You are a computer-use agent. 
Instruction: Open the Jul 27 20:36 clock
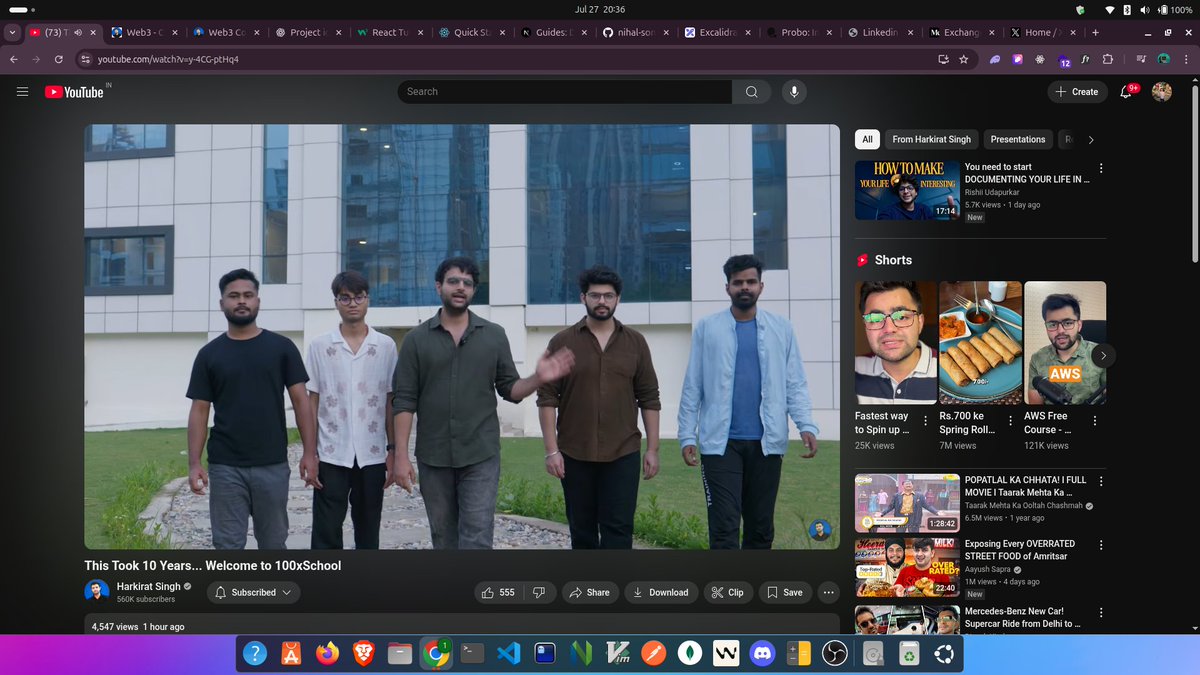point(600,9)
